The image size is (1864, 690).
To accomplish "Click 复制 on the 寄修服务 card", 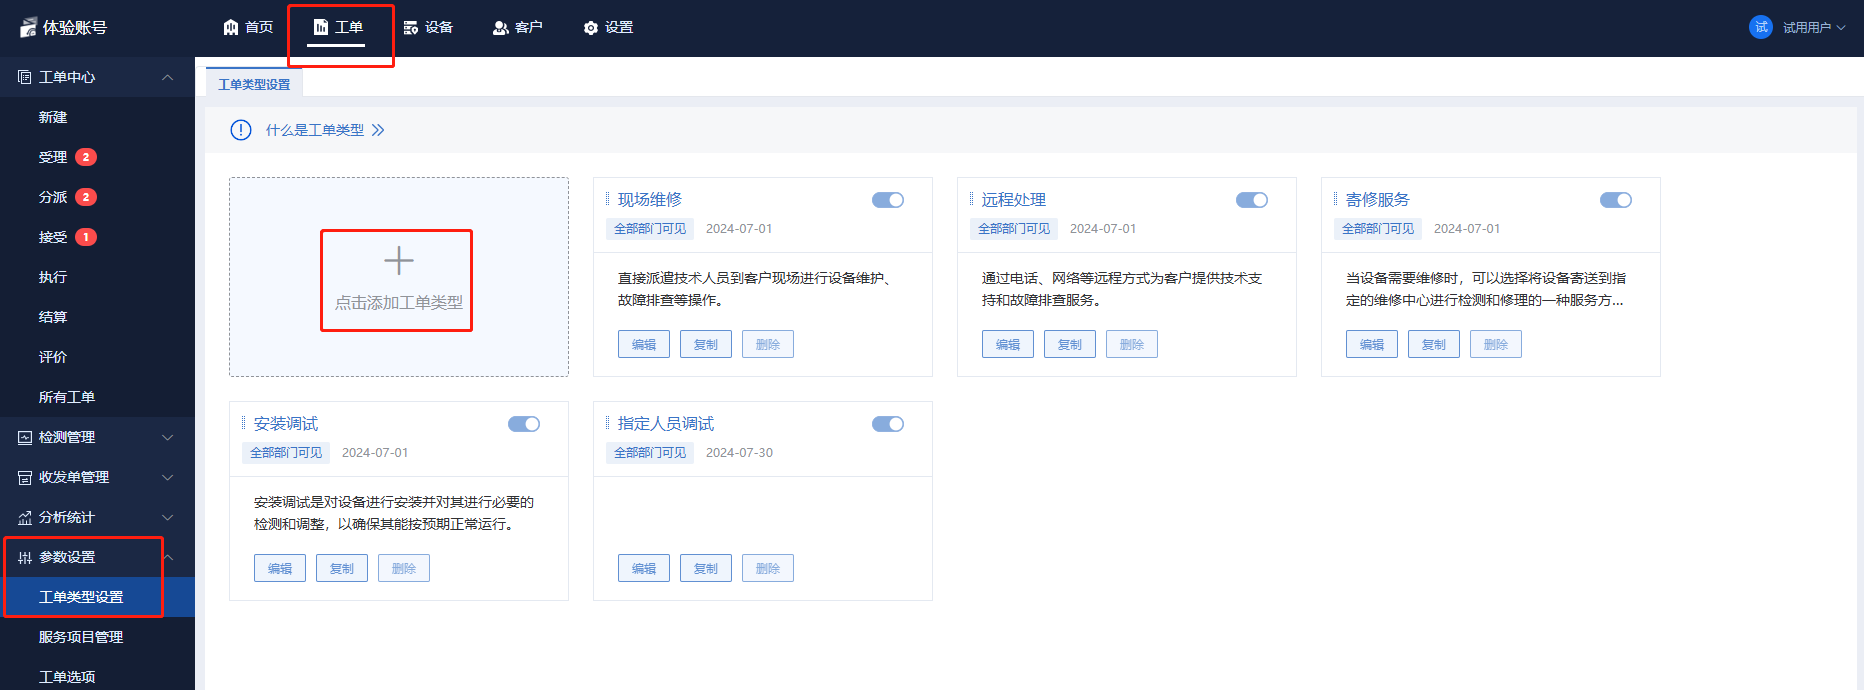I will click(1434, 344).
